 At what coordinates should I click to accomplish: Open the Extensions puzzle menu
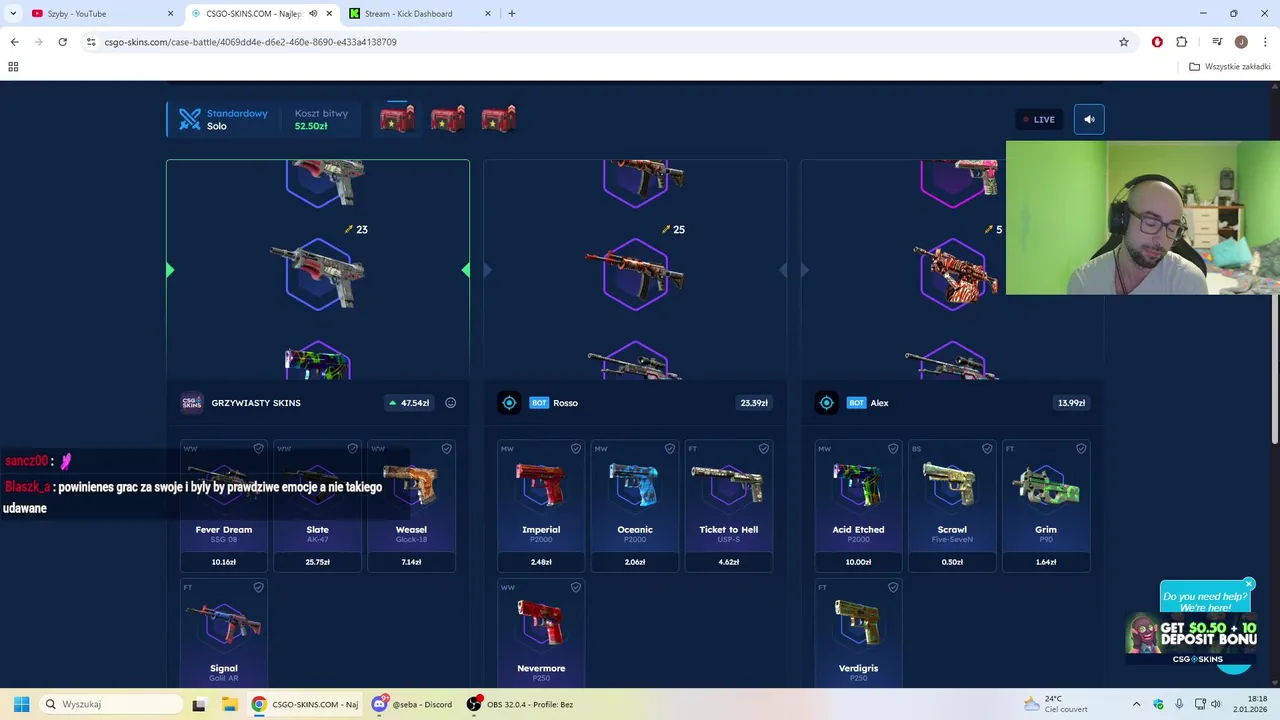click(1182, 42)
